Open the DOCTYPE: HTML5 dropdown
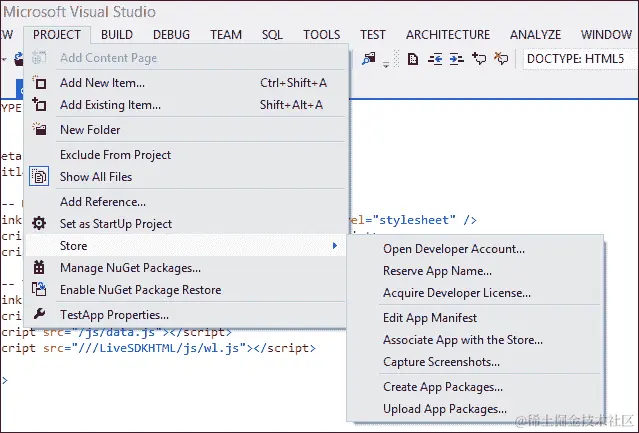 coord(579,59)
